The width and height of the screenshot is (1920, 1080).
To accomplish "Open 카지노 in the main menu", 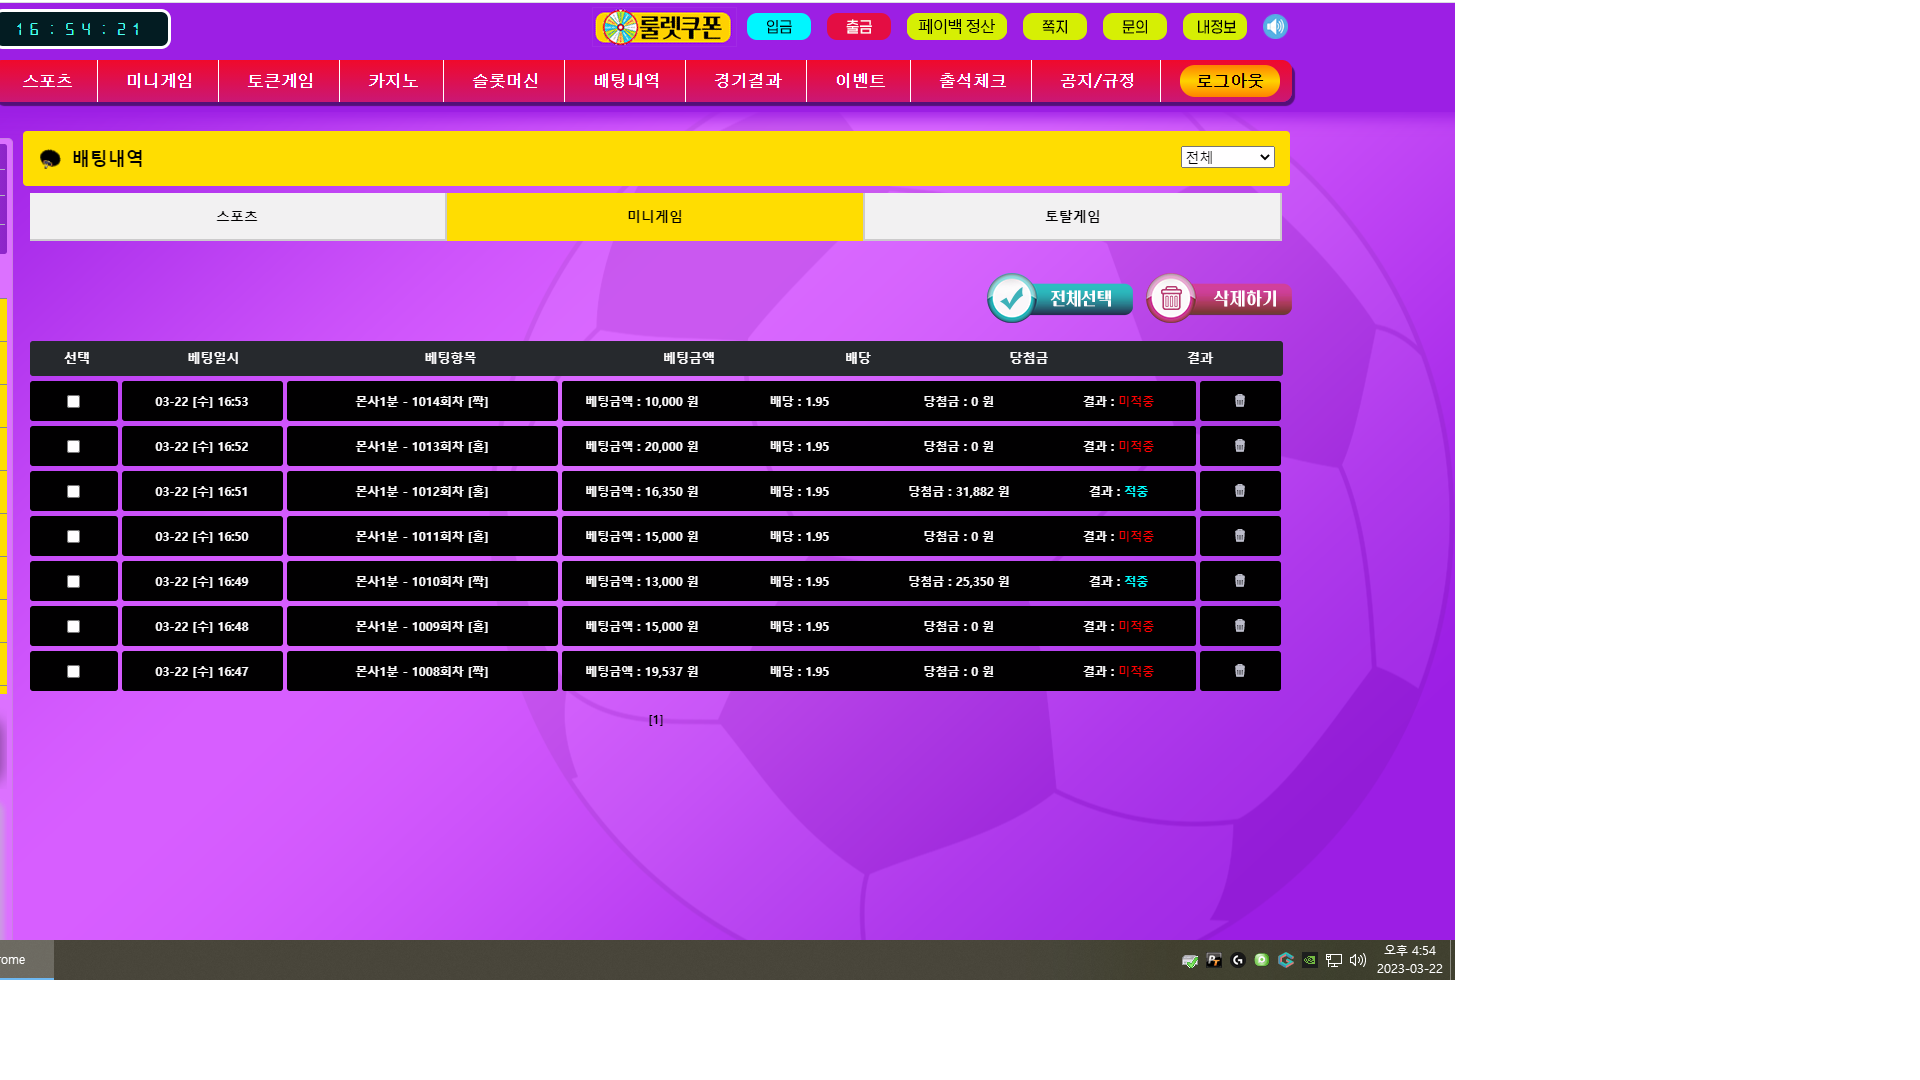I will (x=392, y=81).
